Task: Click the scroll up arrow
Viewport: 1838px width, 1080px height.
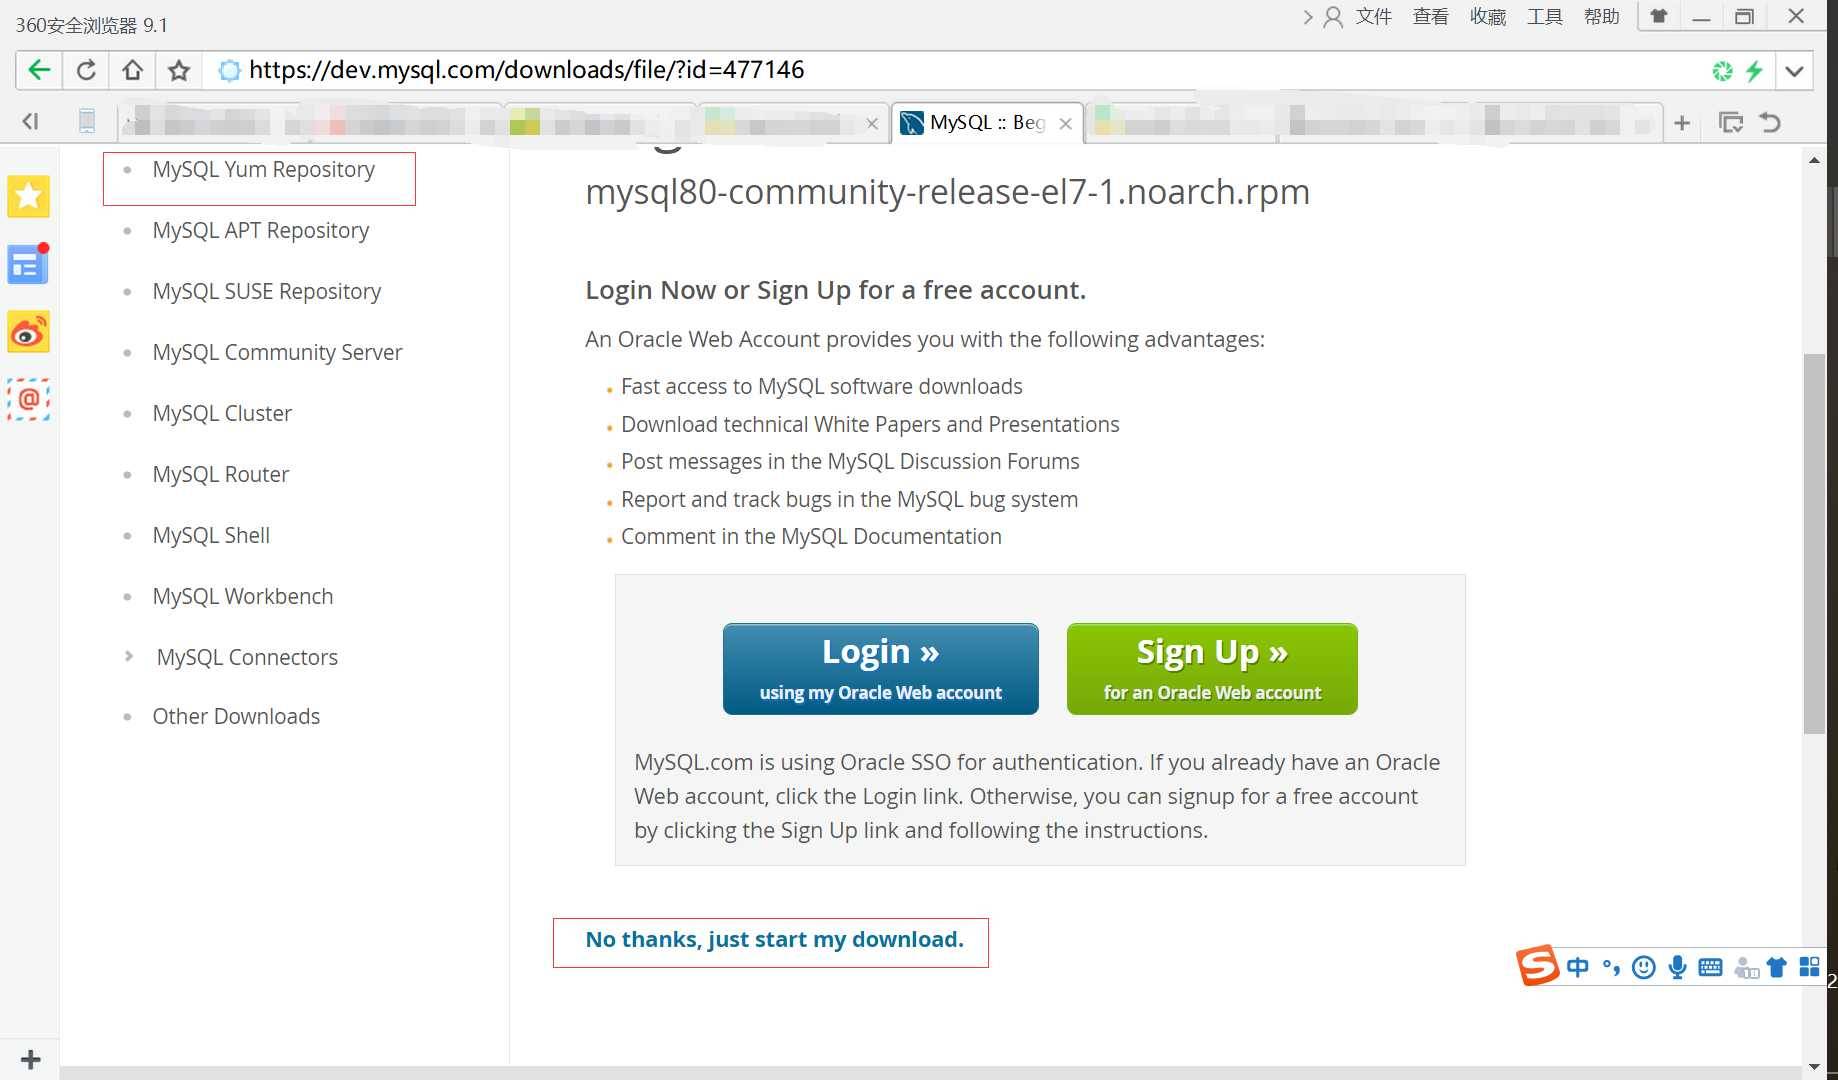Action: pyautogui.click(x=1814, y=160)
